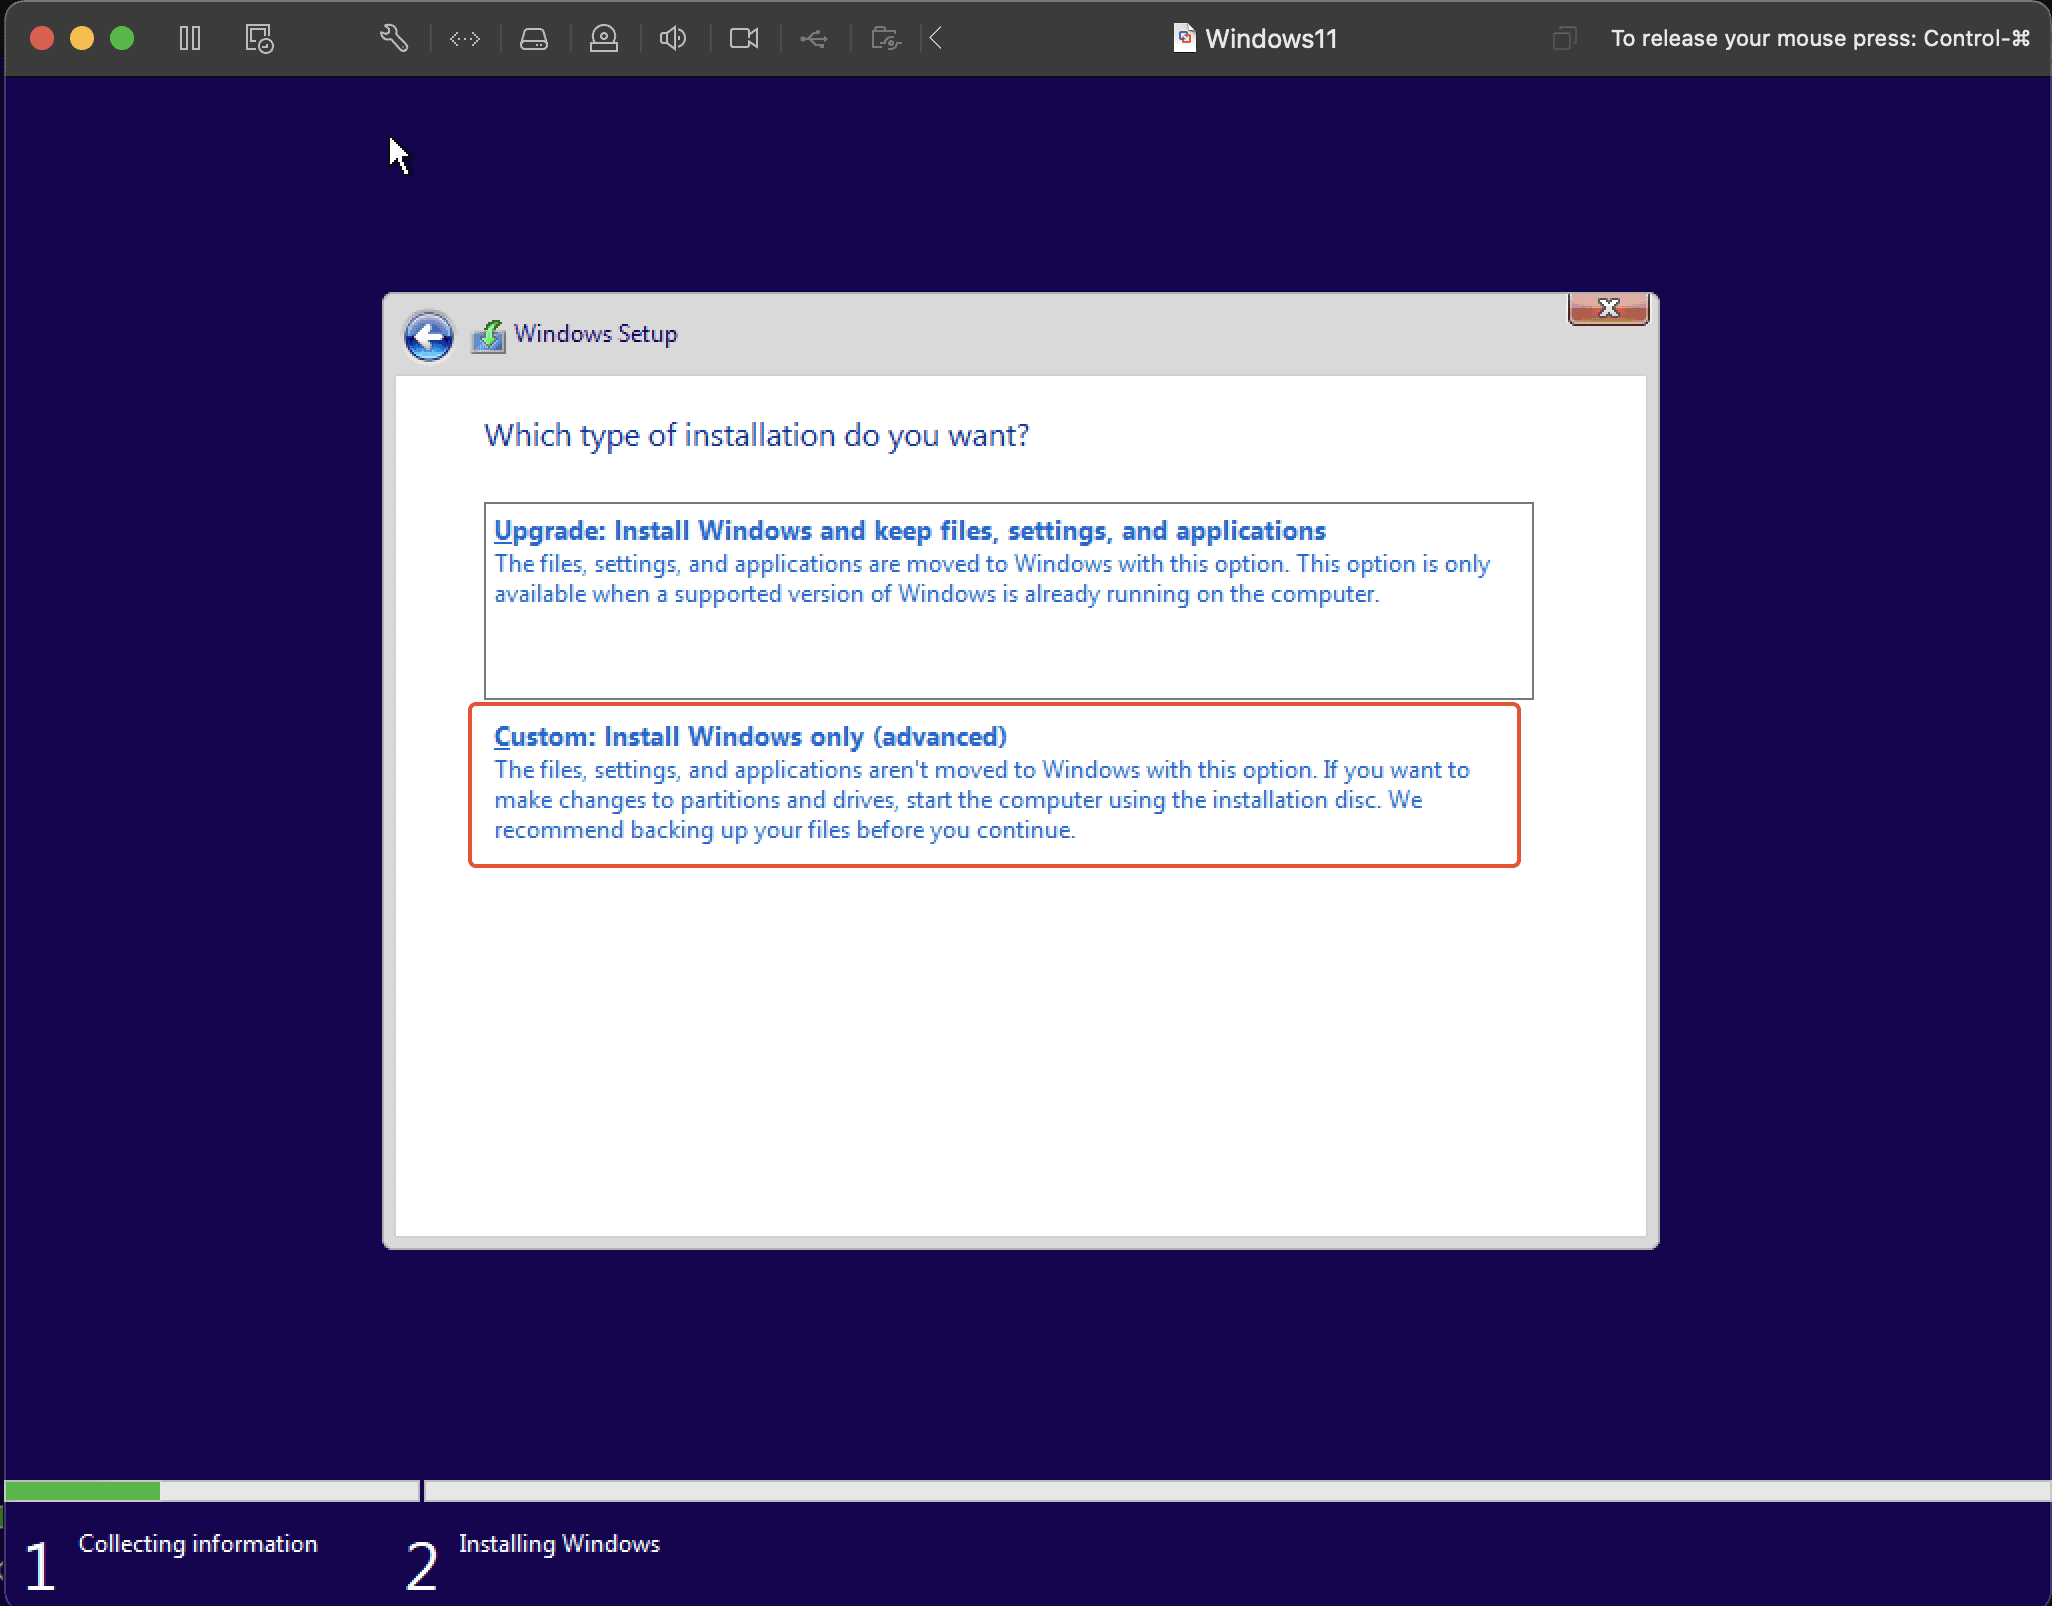This screenshot has height=1606, width=2052.
Task: Click the hard disk drive icon
Action: click(x=534, y=39)
